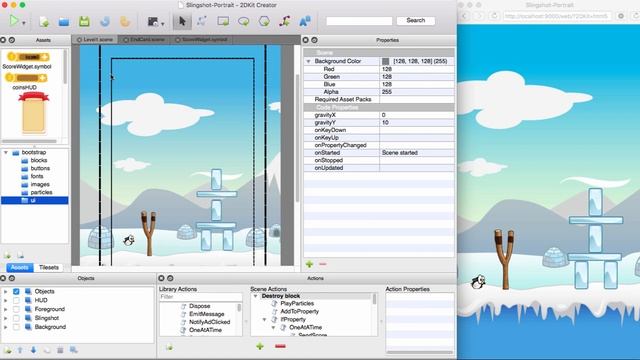The image size is (640, 360).
Task: Select the images folder
Action: (40, 184)
